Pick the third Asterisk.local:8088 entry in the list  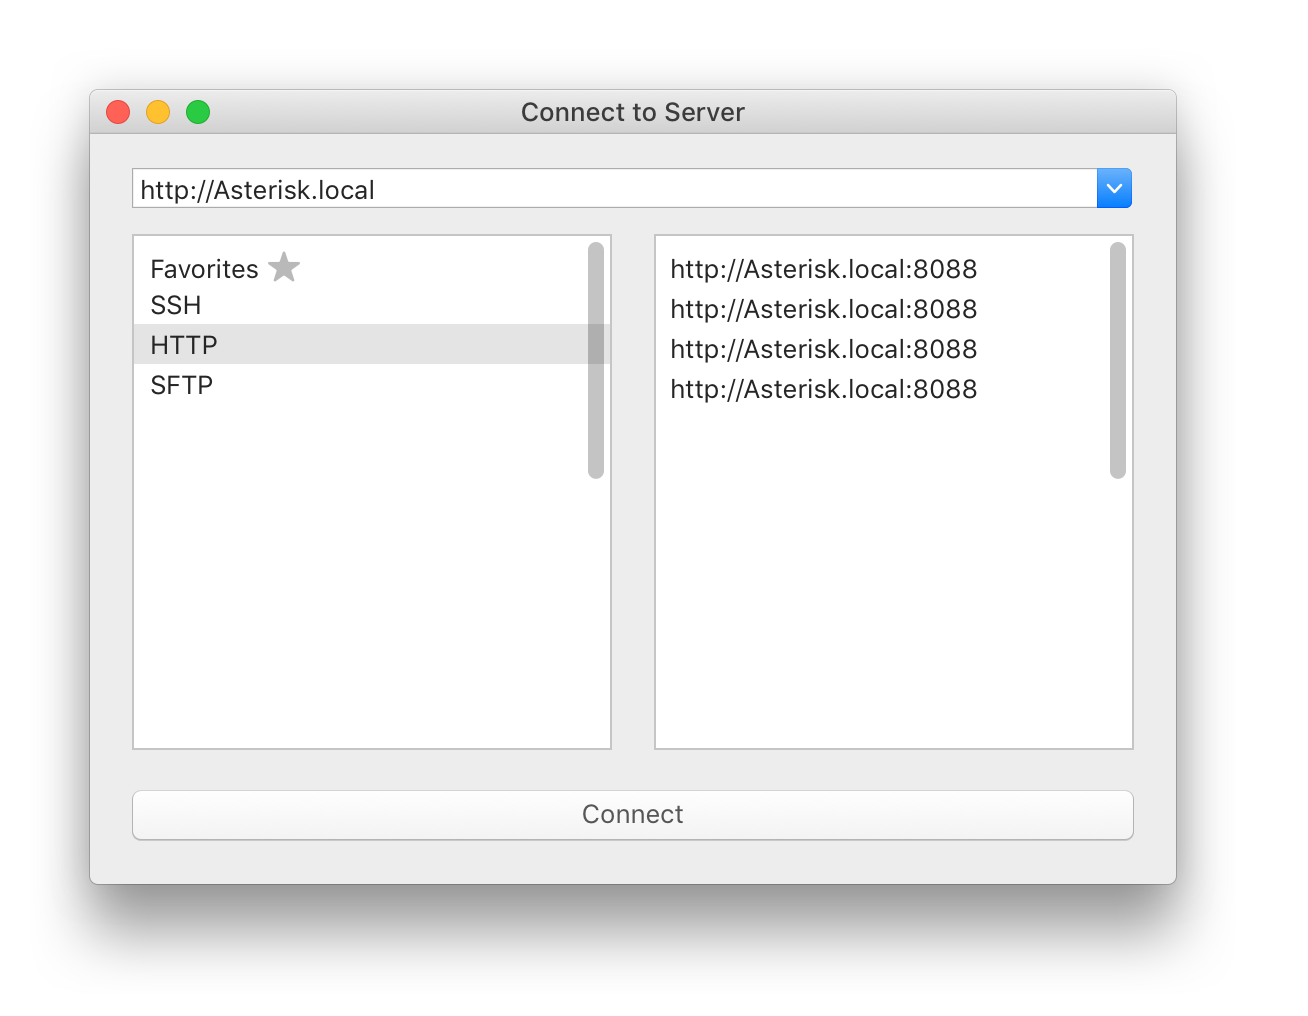[x=823, y=349]
